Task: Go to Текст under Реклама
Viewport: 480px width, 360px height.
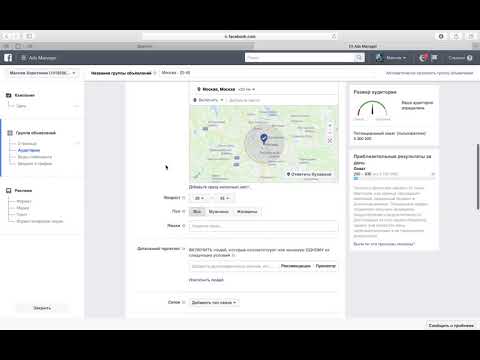Action: tap(22, 215)
